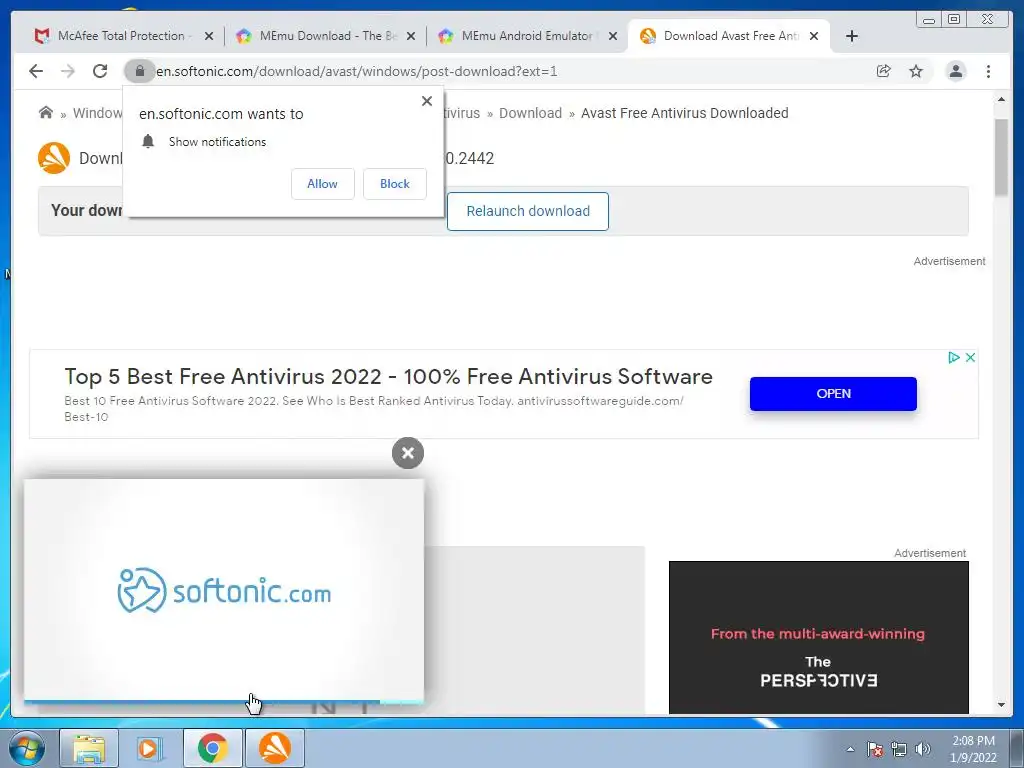Block notifications from en.softonic.com
Image resolution: width=1024 pixels, height=768 pixels.
point(395,184)
